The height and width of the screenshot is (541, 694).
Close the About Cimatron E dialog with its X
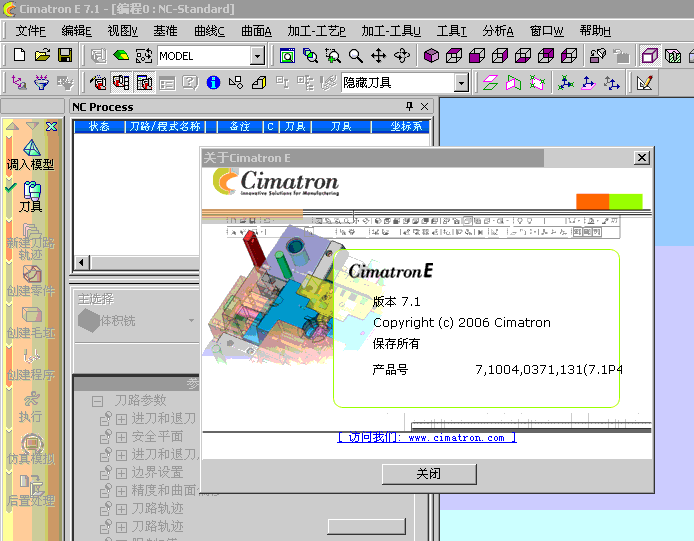[x=642, y=158]
